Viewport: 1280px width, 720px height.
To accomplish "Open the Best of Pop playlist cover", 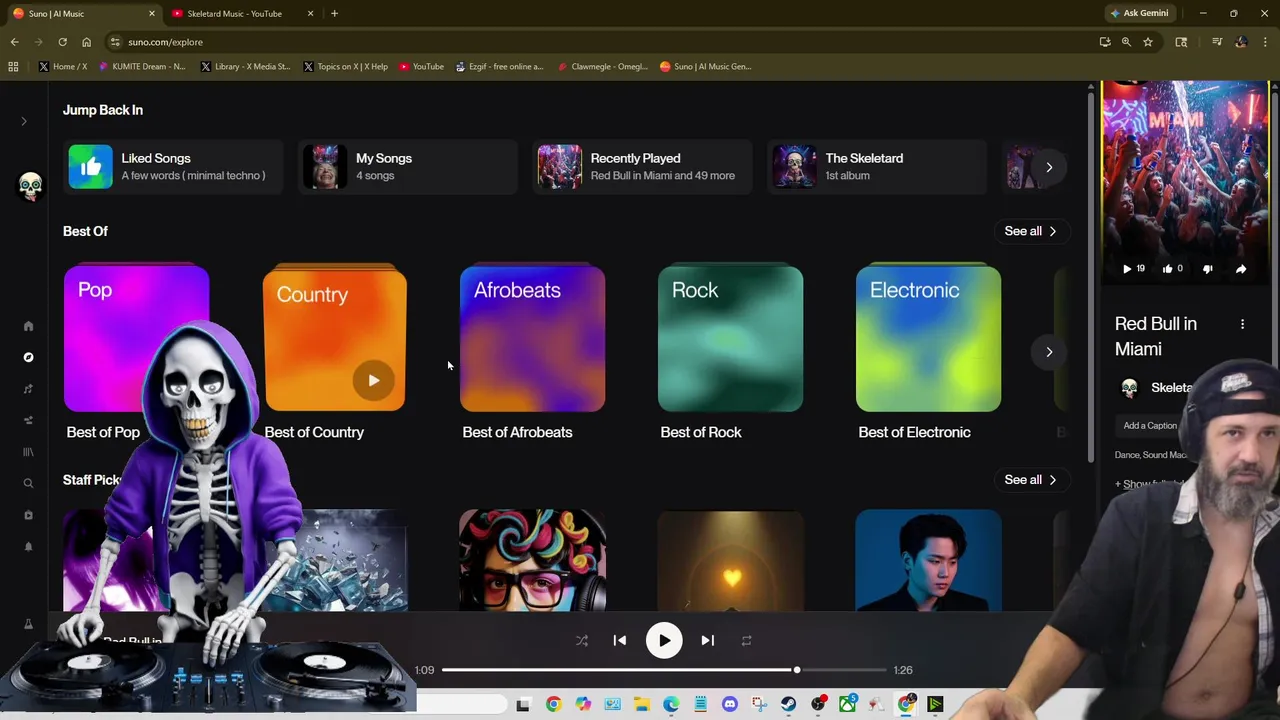I will point(136,338).
